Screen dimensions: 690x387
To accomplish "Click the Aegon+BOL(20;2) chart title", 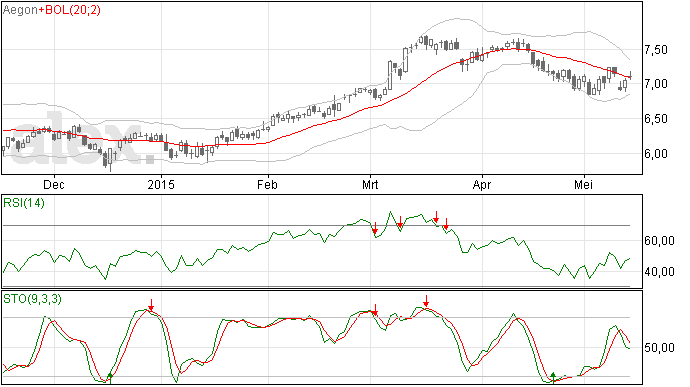I will (51, 10).
